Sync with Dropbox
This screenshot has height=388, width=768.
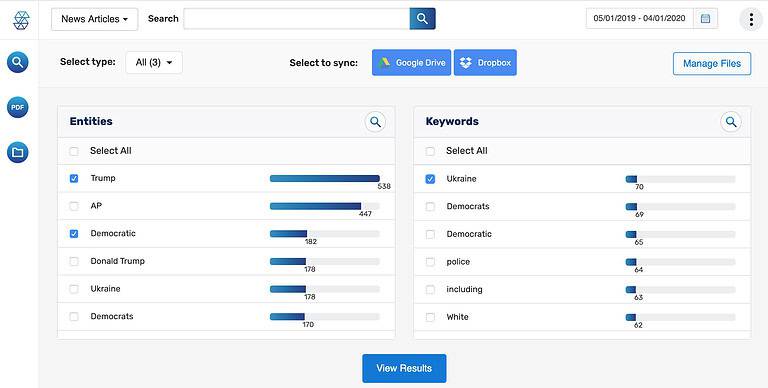485,63
